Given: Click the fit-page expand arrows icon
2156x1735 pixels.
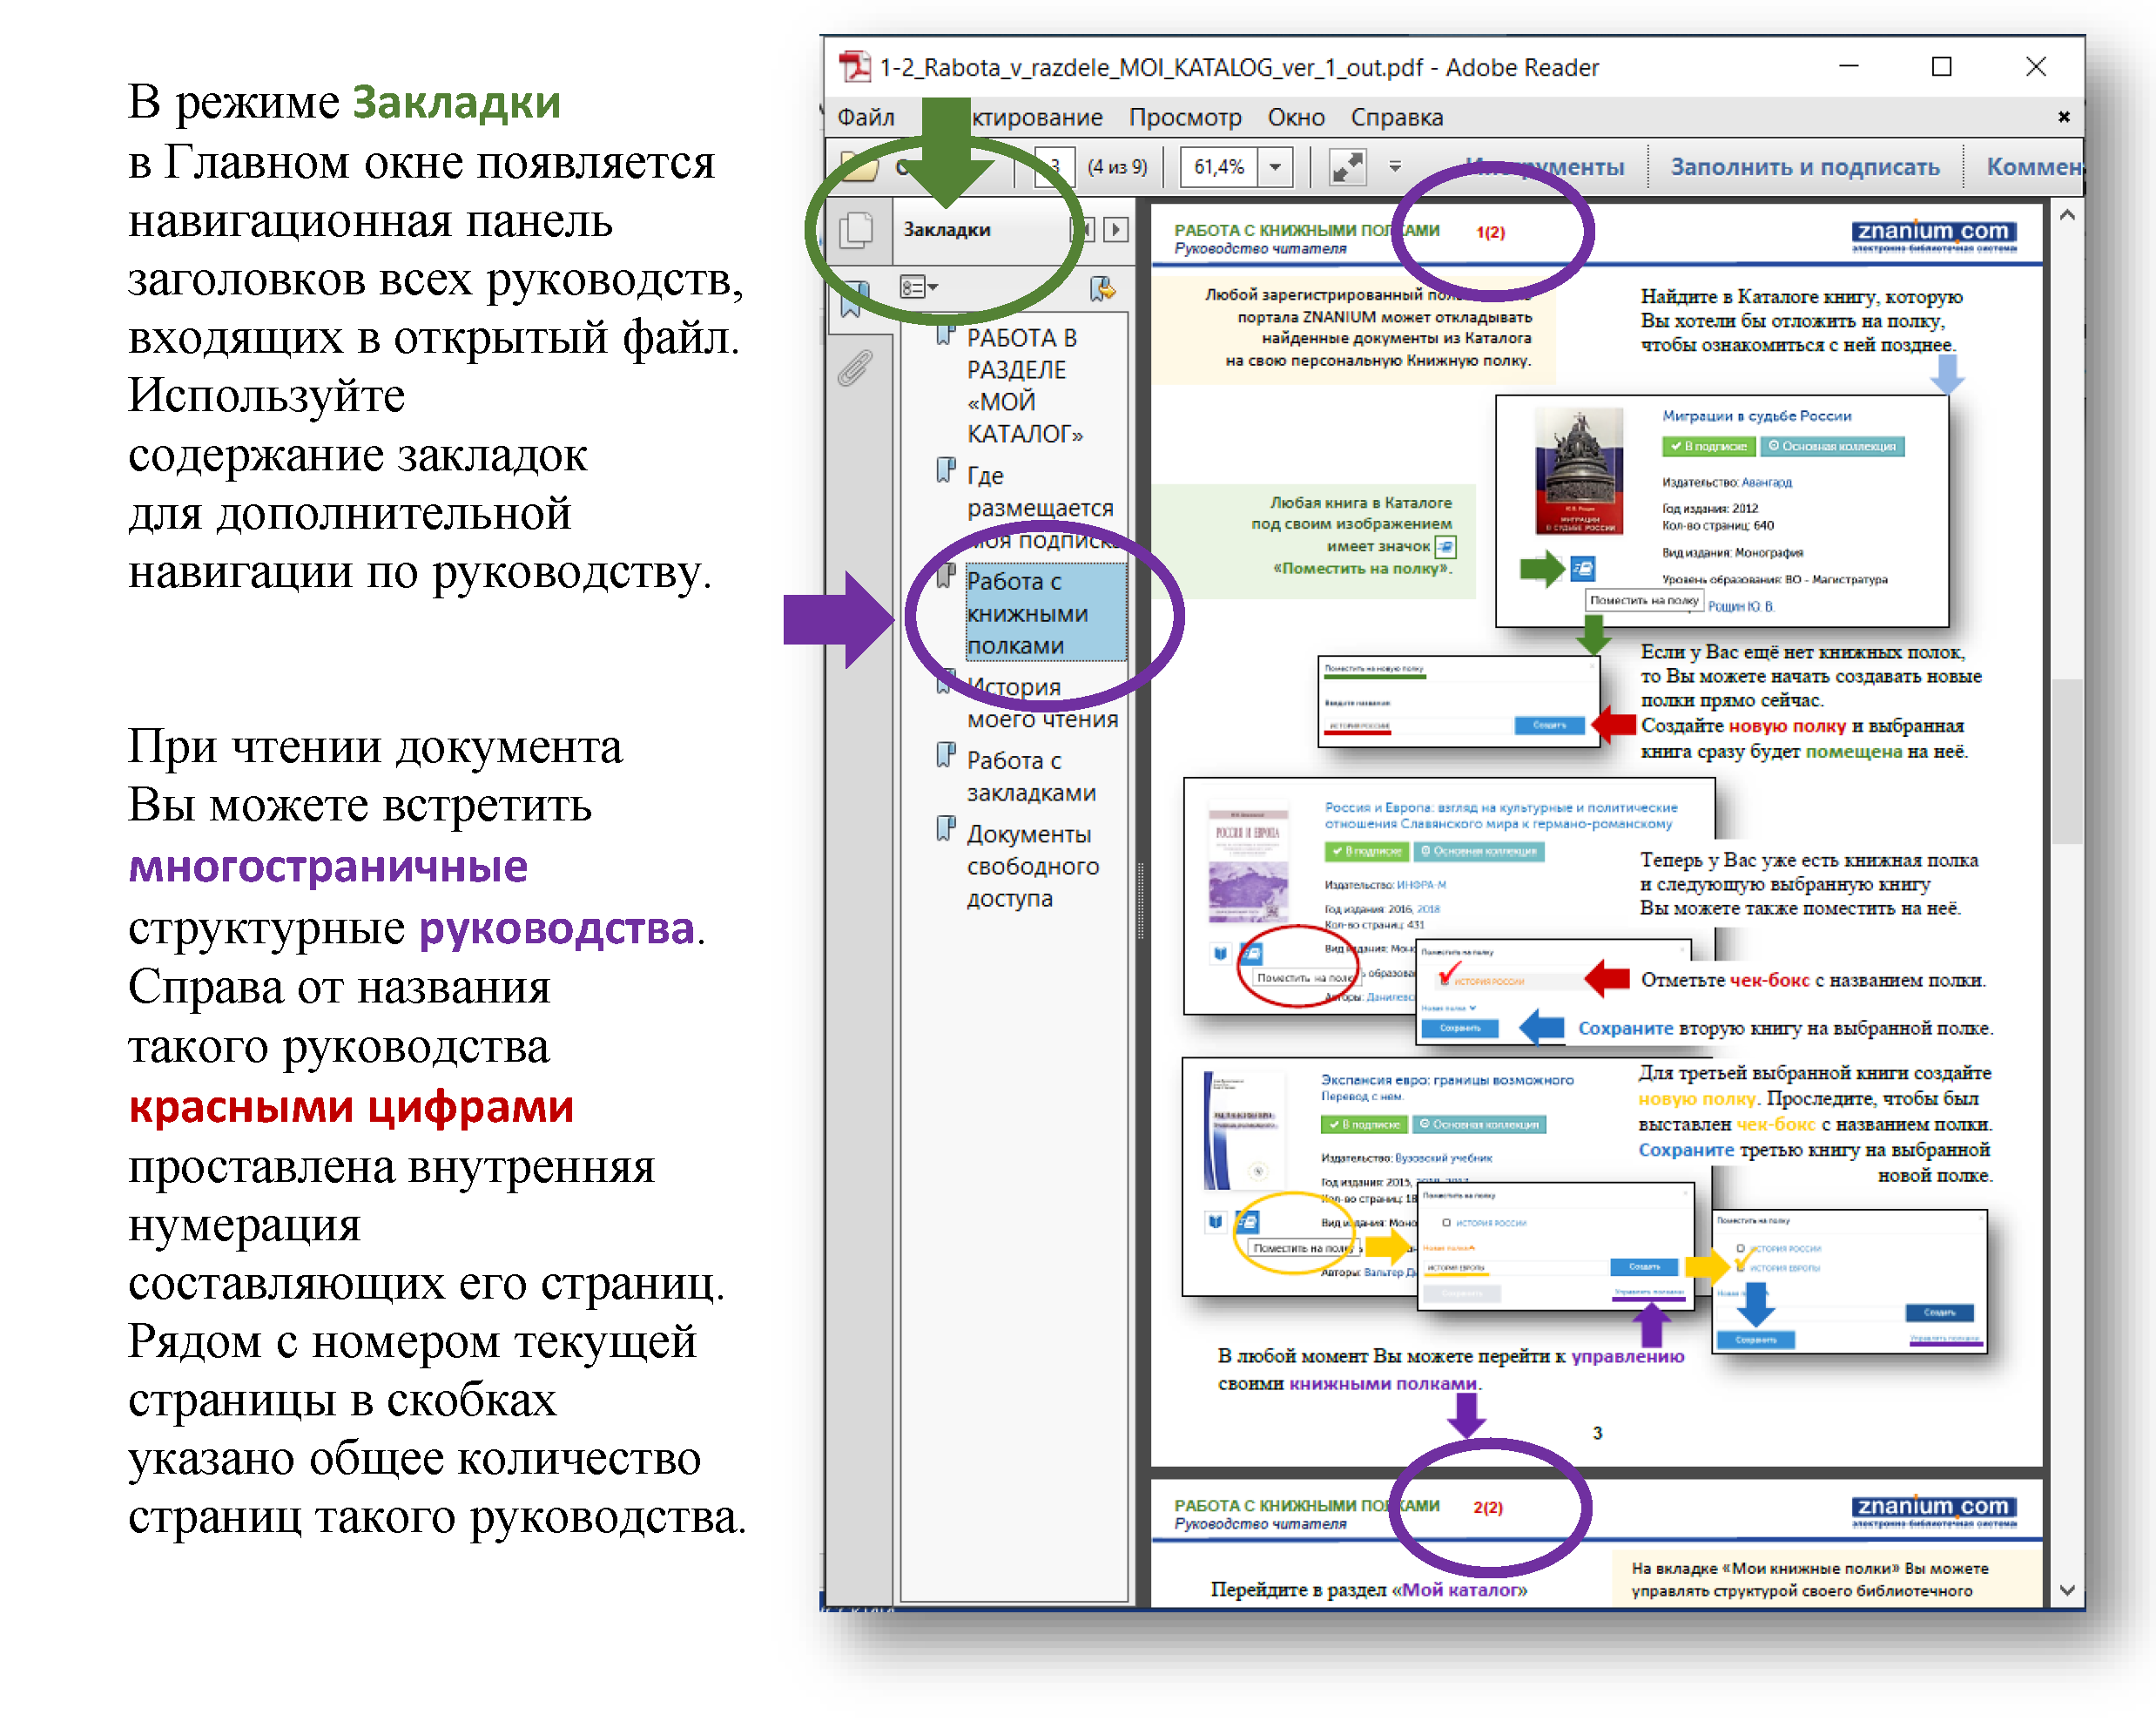Looking at the screenshot, I should click(1347, 167).
